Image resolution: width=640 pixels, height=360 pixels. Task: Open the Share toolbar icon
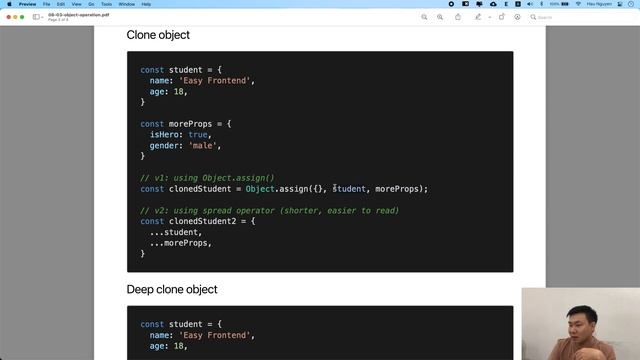458,17
